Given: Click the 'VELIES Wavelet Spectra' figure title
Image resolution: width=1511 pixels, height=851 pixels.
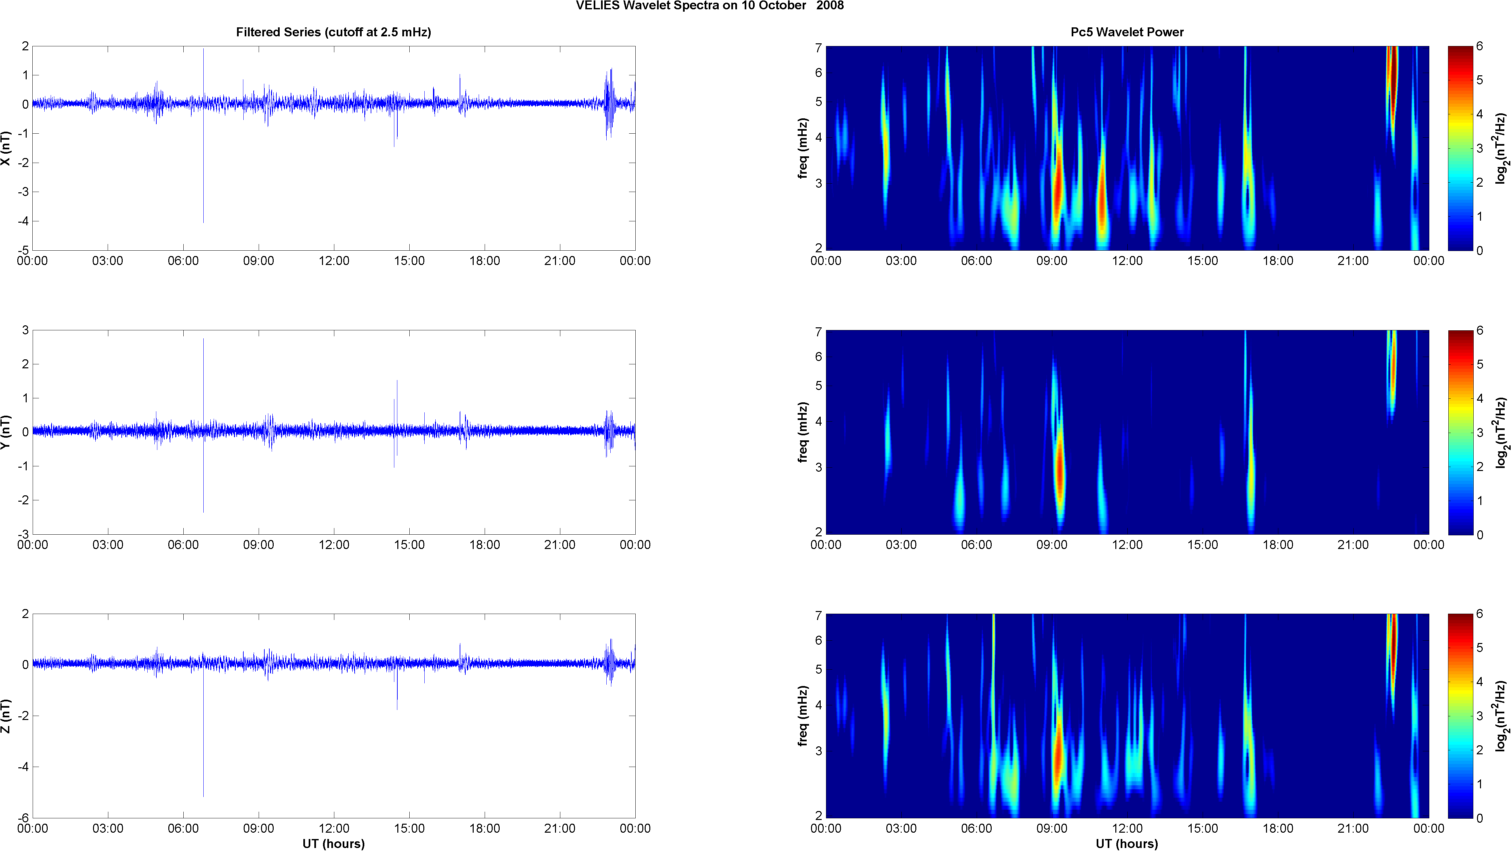Looking at the screenshot, I should click(709, 6).
